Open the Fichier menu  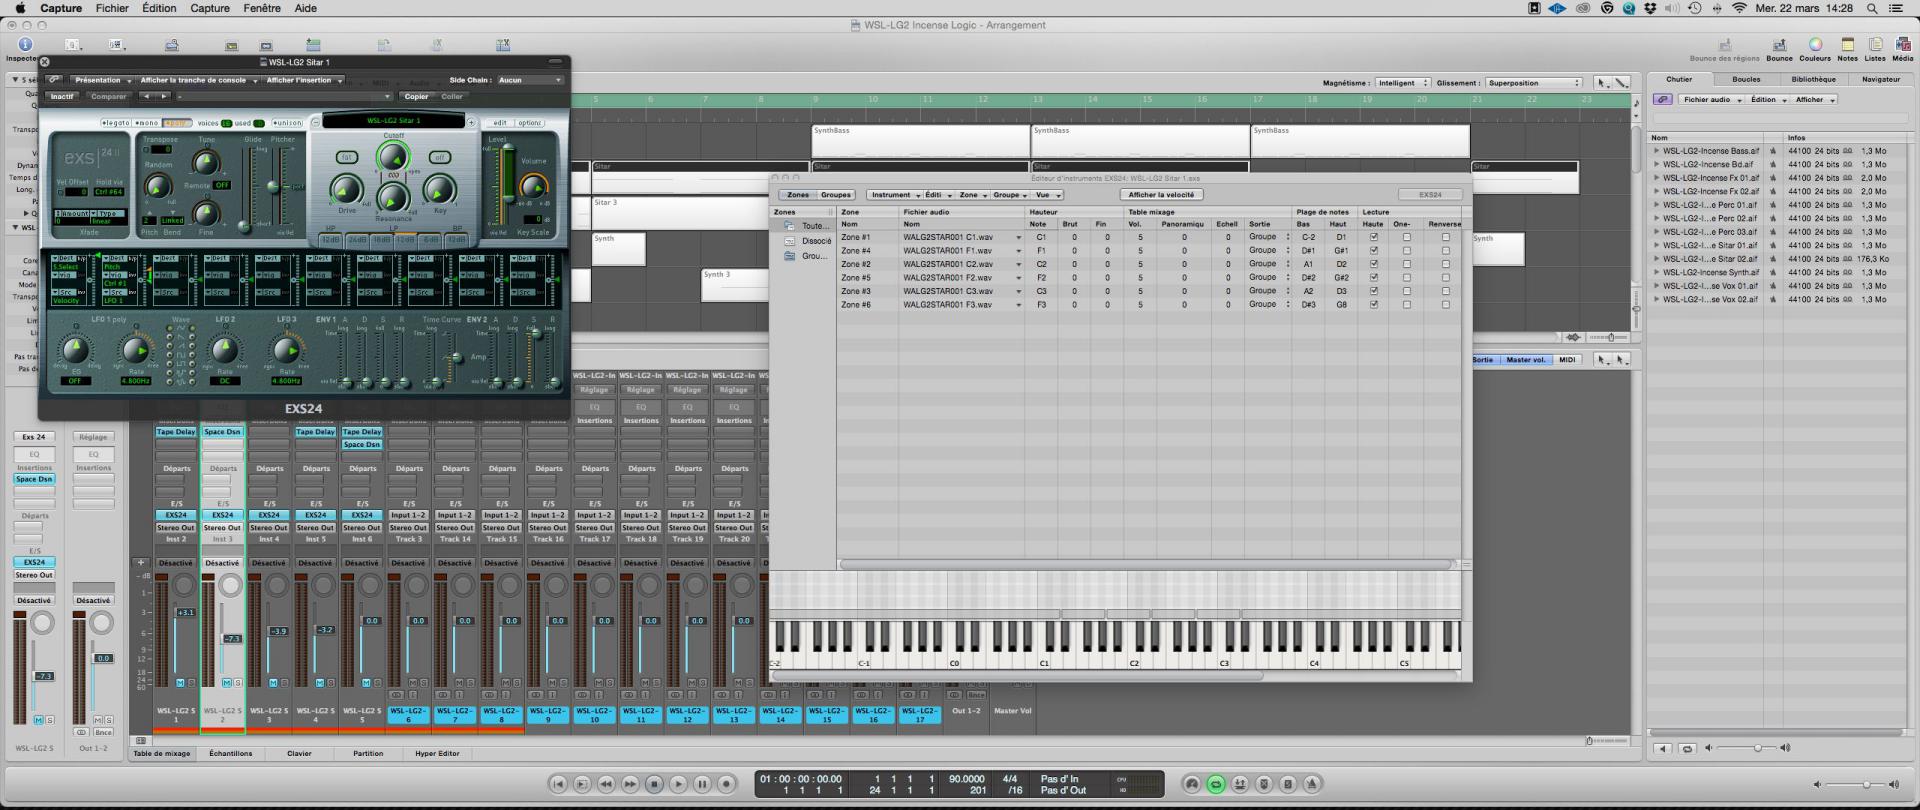point(112,8)
